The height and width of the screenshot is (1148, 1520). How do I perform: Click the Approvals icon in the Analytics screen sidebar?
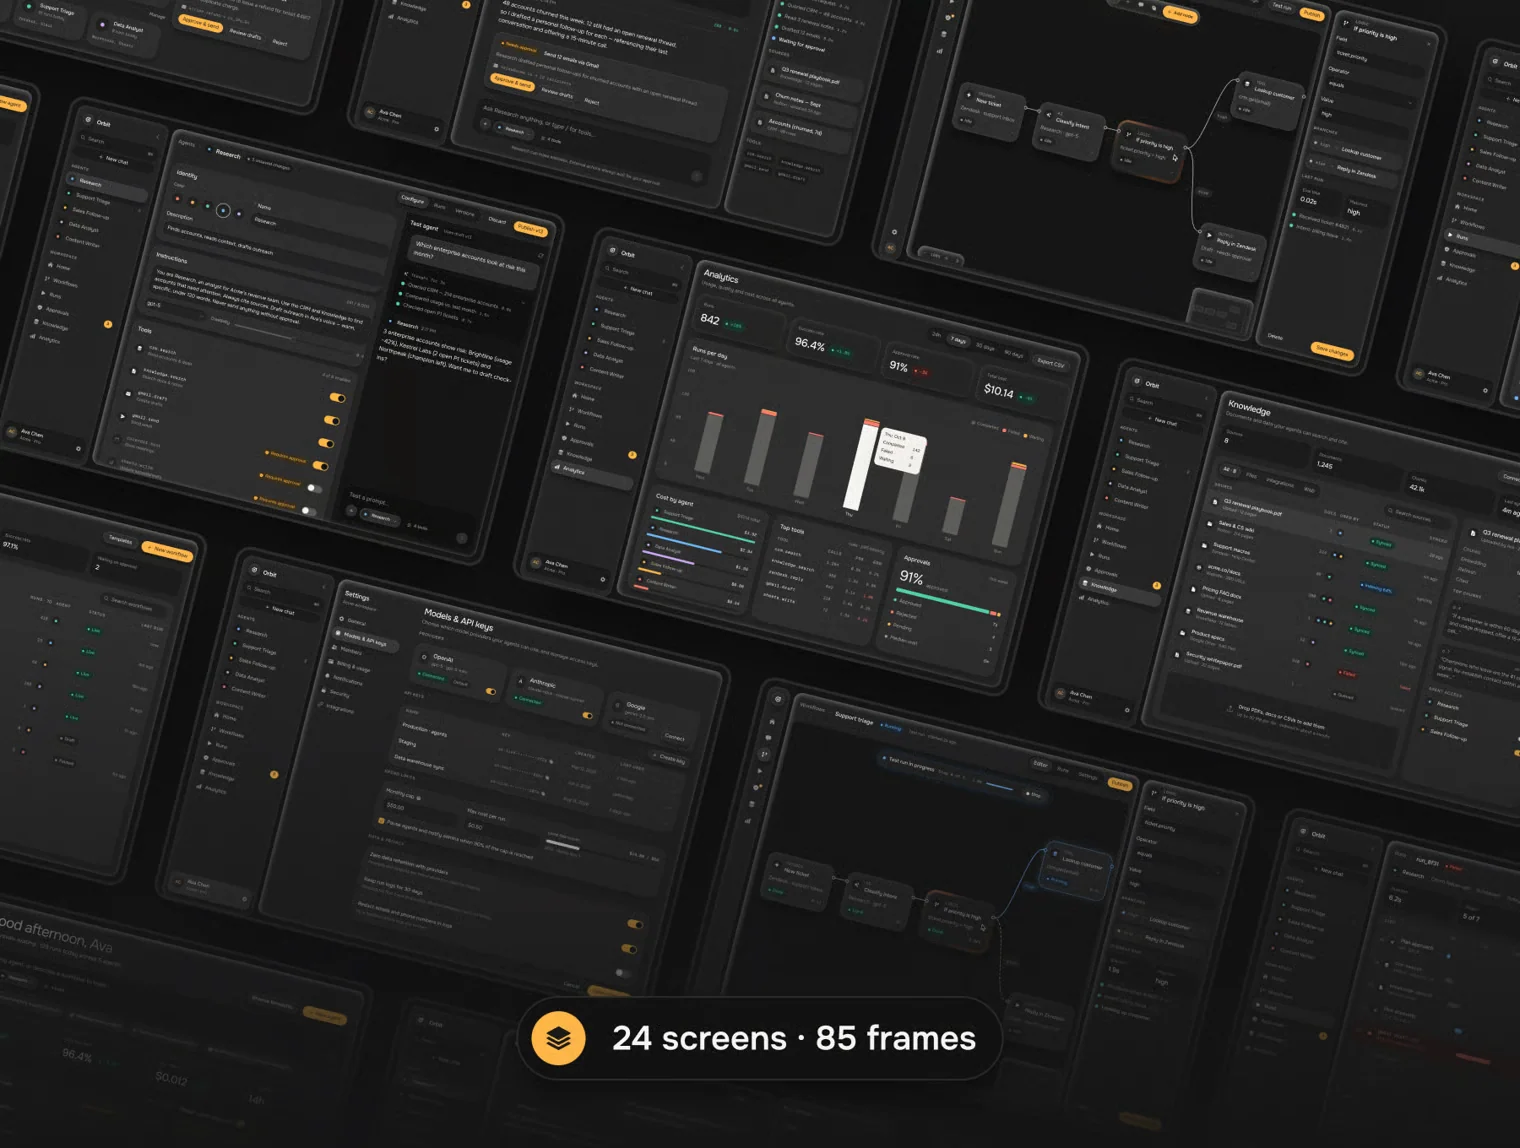click(x=565, y=439)
